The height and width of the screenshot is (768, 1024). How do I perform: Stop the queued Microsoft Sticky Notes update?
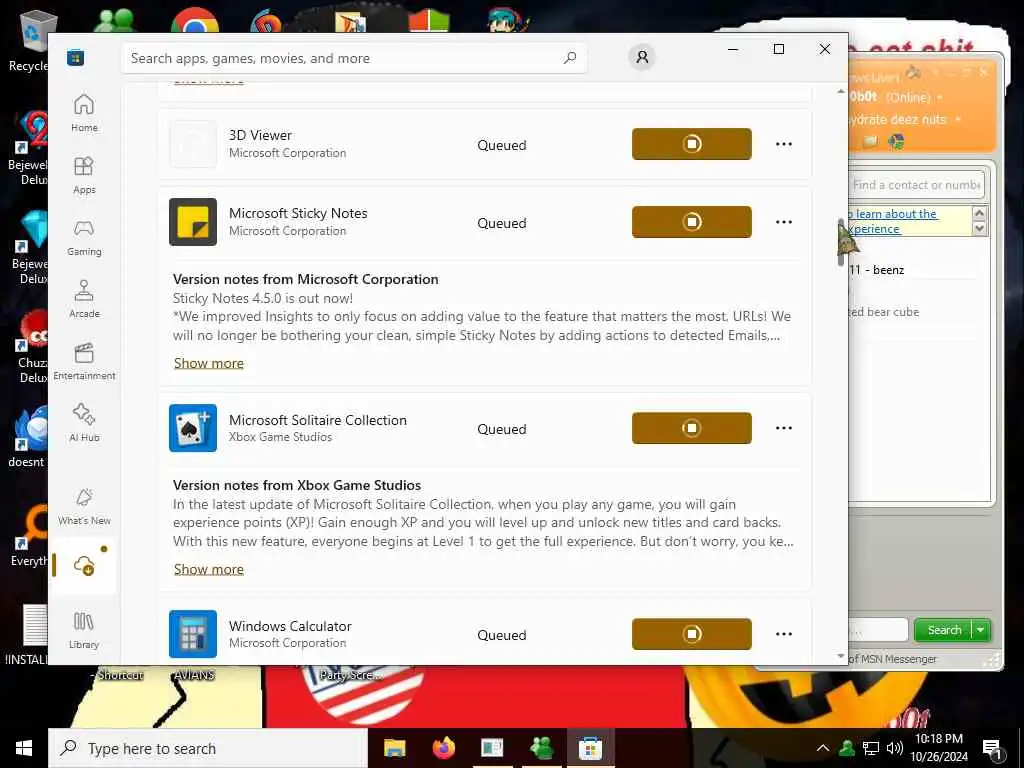[692, 222]
